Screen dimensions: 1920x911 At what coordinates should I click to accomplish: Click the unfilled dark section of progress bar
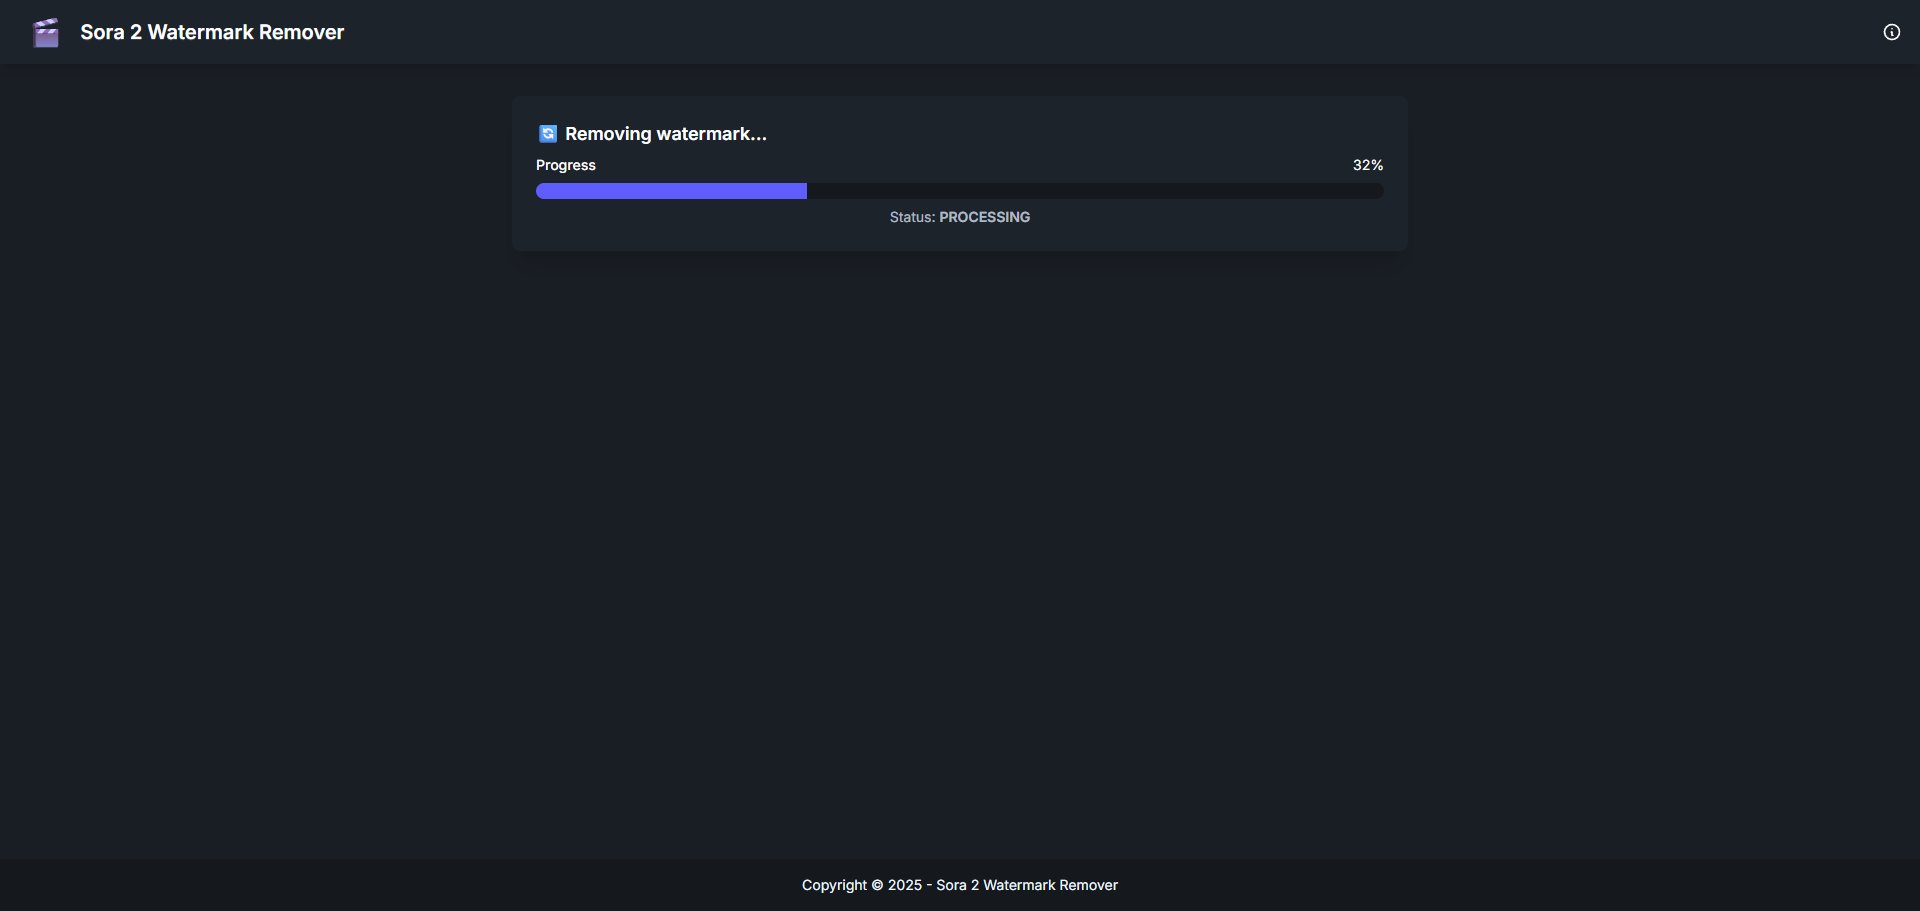[x=1095, y=191]
